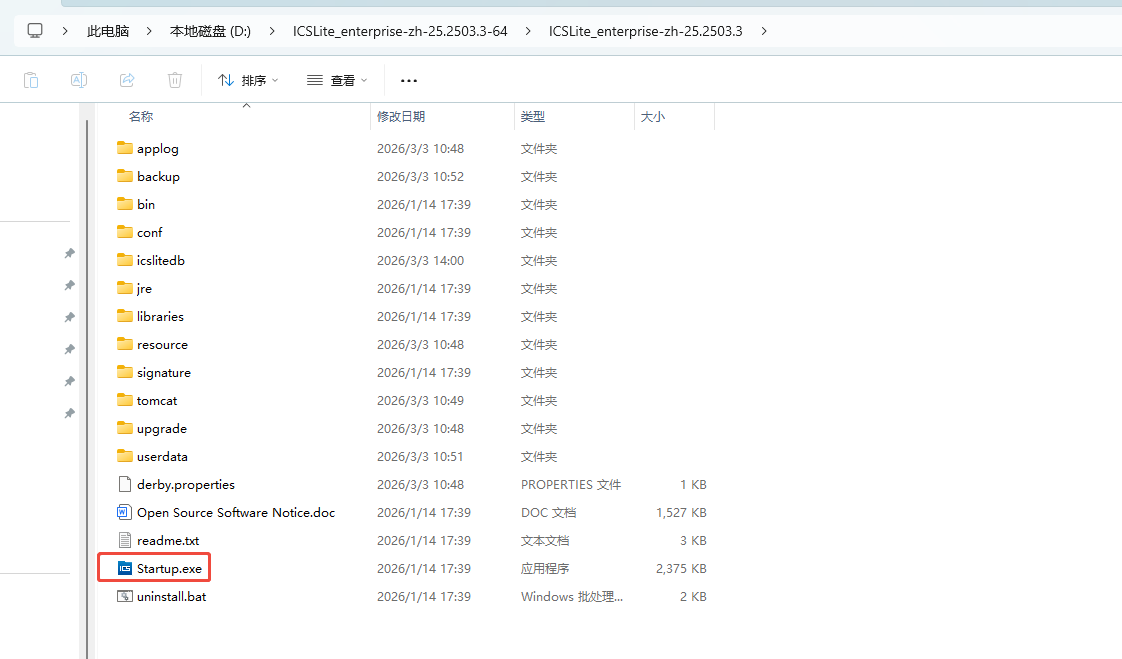Click the delete trash can toolbar icon
Screen dimensions: 1122x659
pyautogui.click(x=175, y=80)
